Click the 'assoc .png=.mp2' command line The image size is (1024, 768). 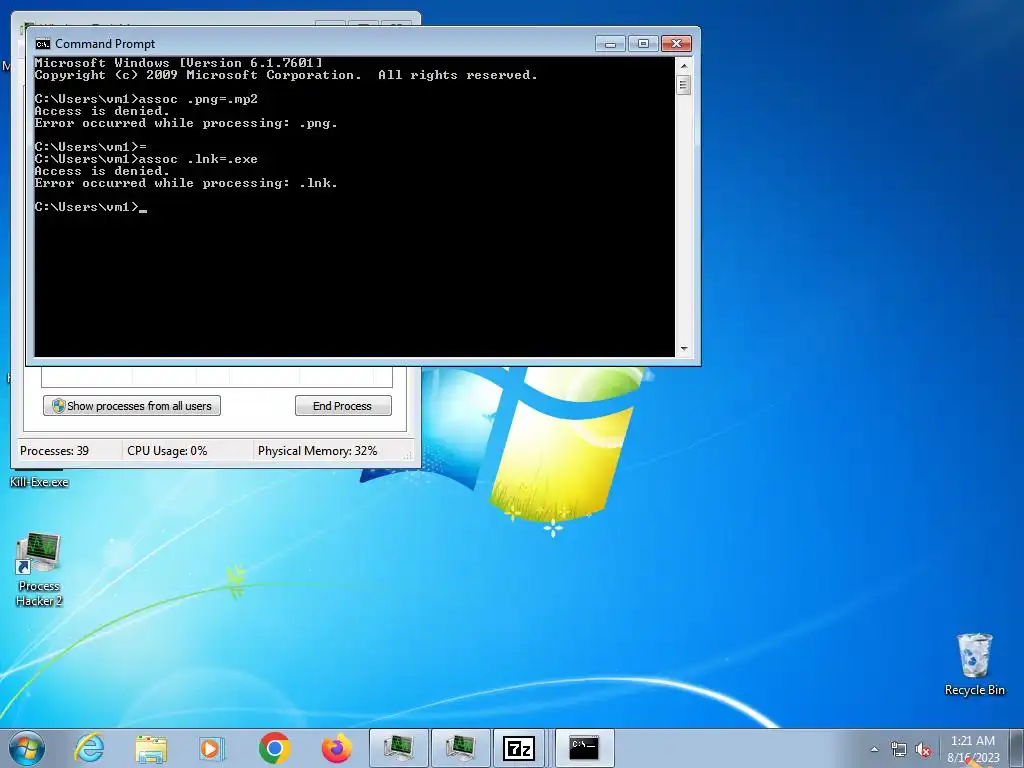146,99
